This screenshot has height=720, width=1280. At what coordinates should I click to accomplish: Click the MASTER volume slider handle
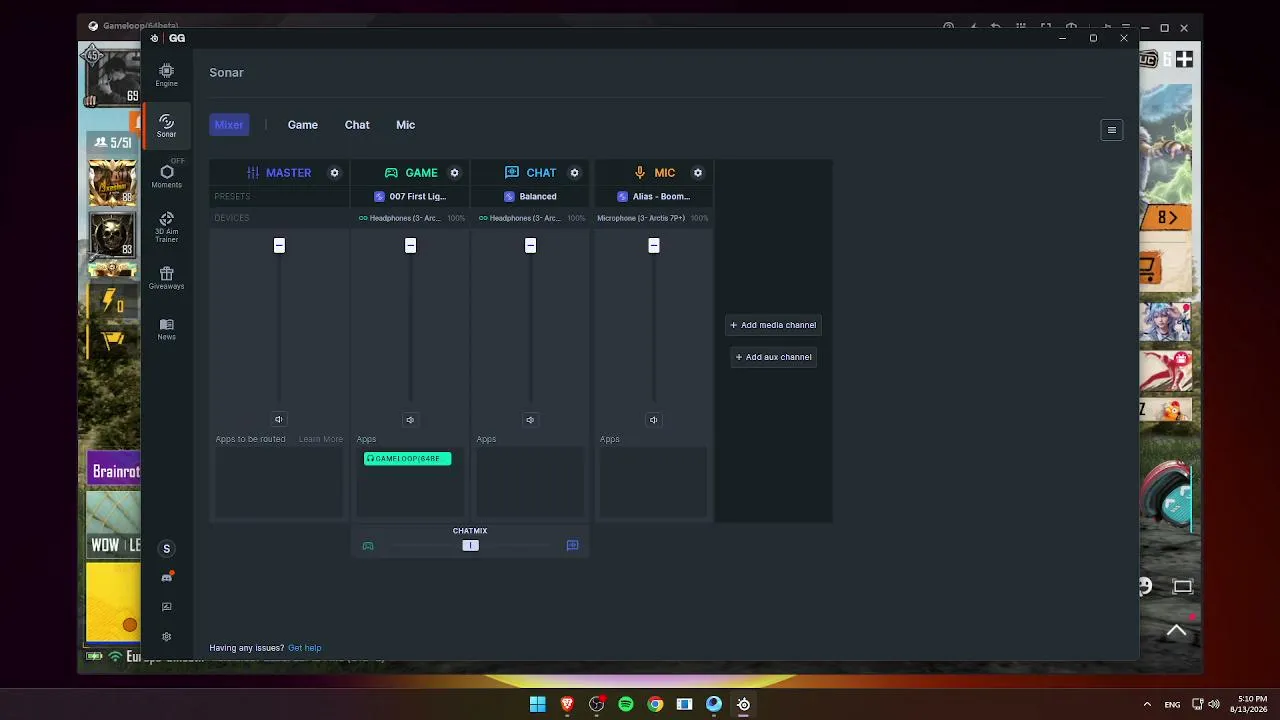pos(279,246)
